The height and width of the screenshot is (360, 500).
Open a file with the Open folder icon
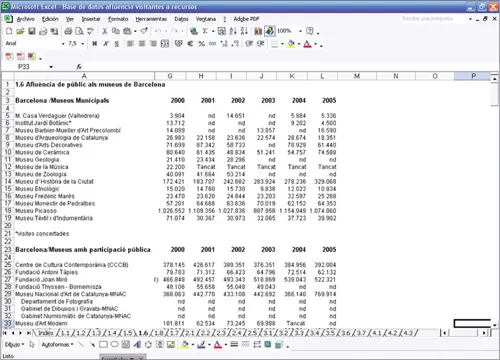coord(20,31)
